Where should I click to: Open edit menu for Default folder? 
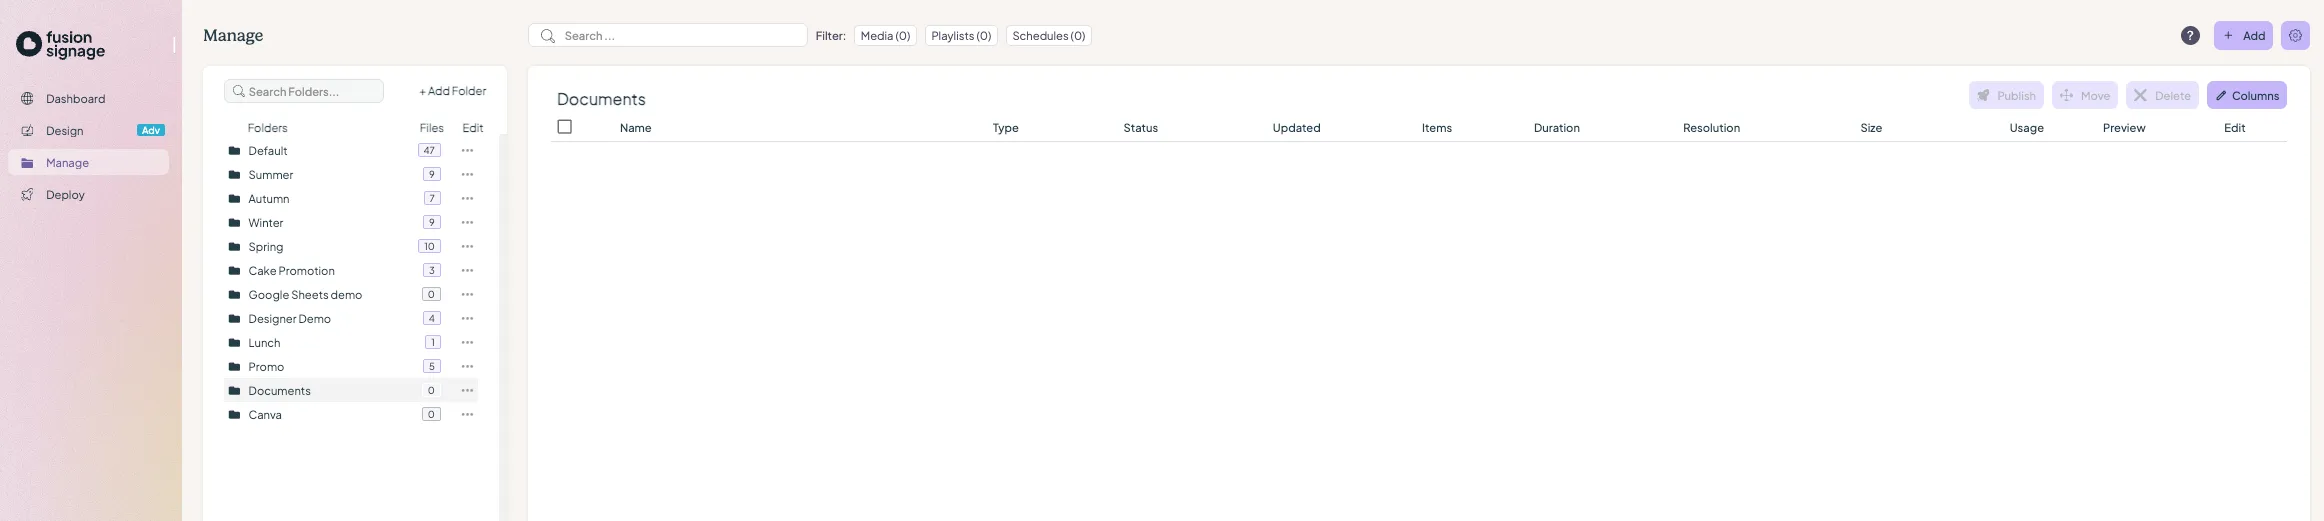467,151
